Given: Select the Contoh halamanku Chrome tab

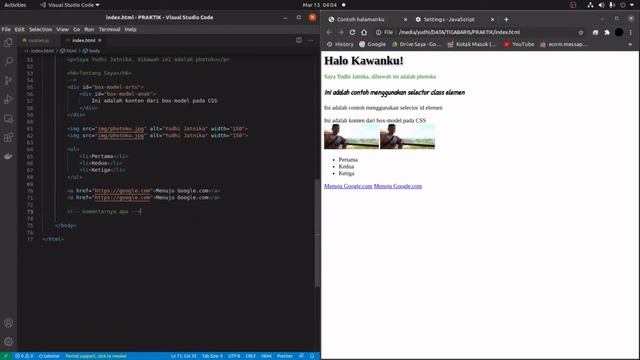Looking at the screenshot, I should point(361,19).
